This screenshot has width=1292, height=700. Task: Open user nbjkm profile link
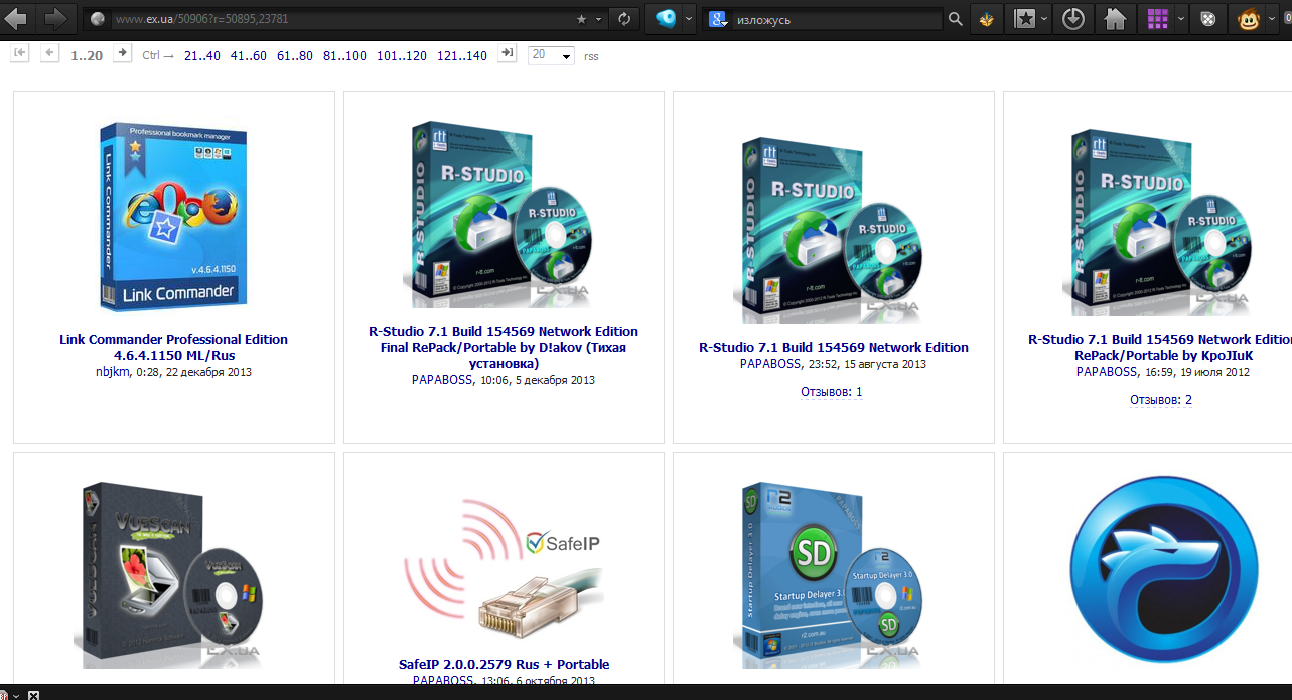(x=112, y=372)
